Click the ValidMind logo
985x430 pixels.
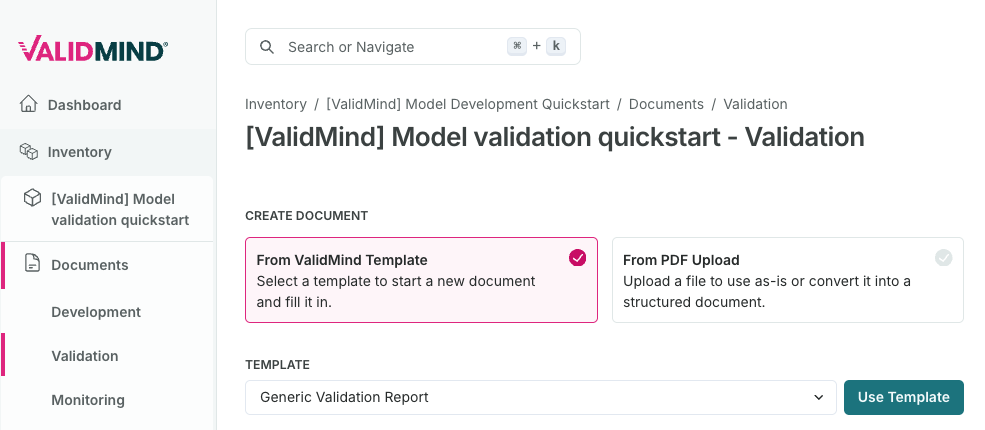93,48
